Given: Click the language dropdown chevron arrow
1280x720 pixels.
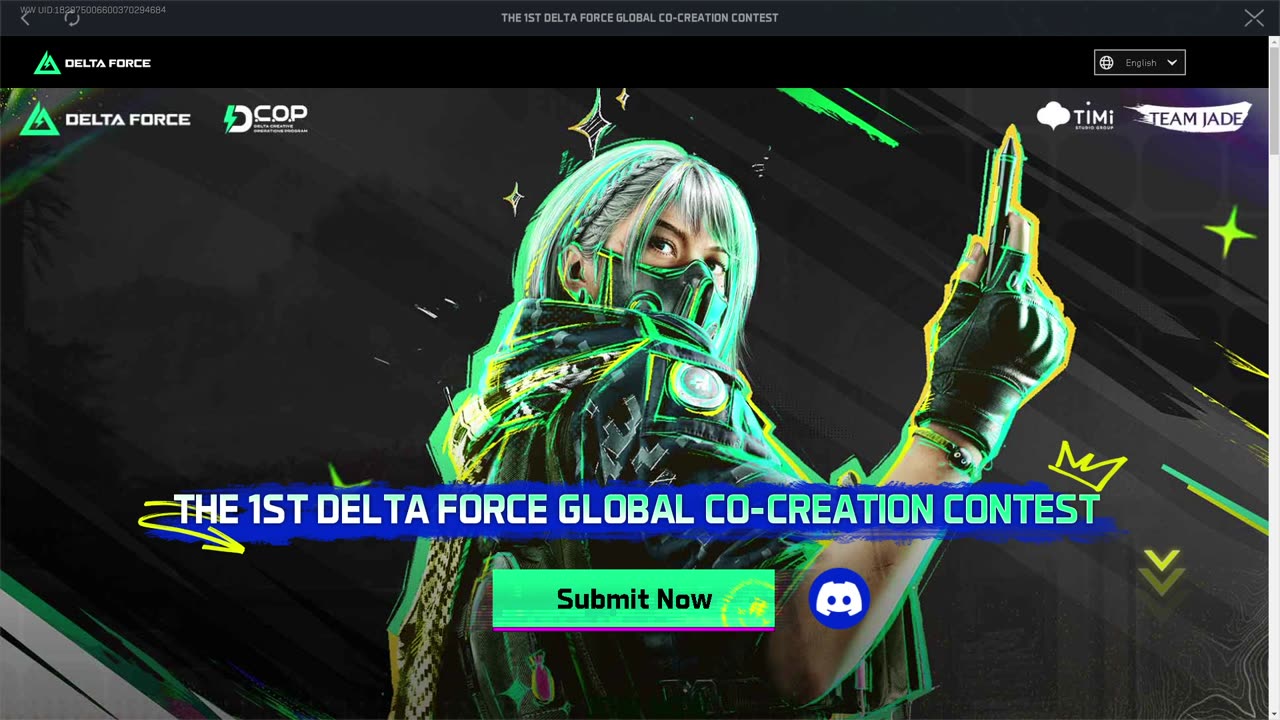Looking at the screenshot, I should 1172,63.
